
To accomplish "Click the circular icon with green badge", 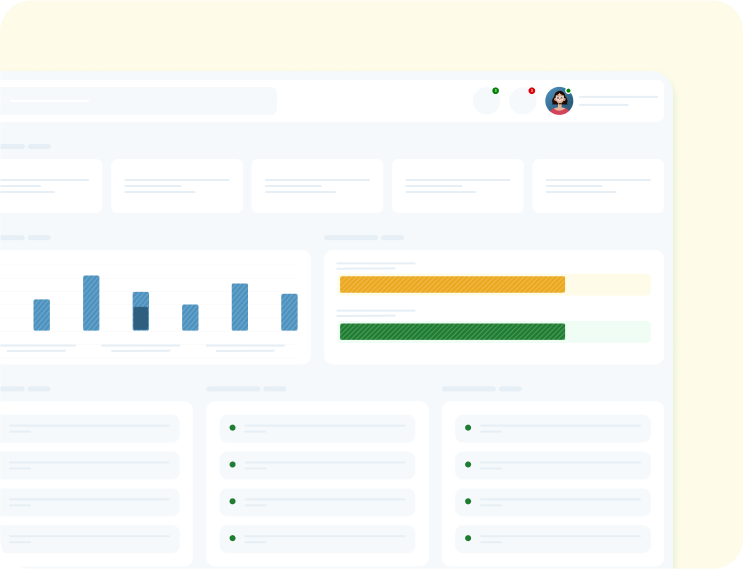I will click(486, 101).
